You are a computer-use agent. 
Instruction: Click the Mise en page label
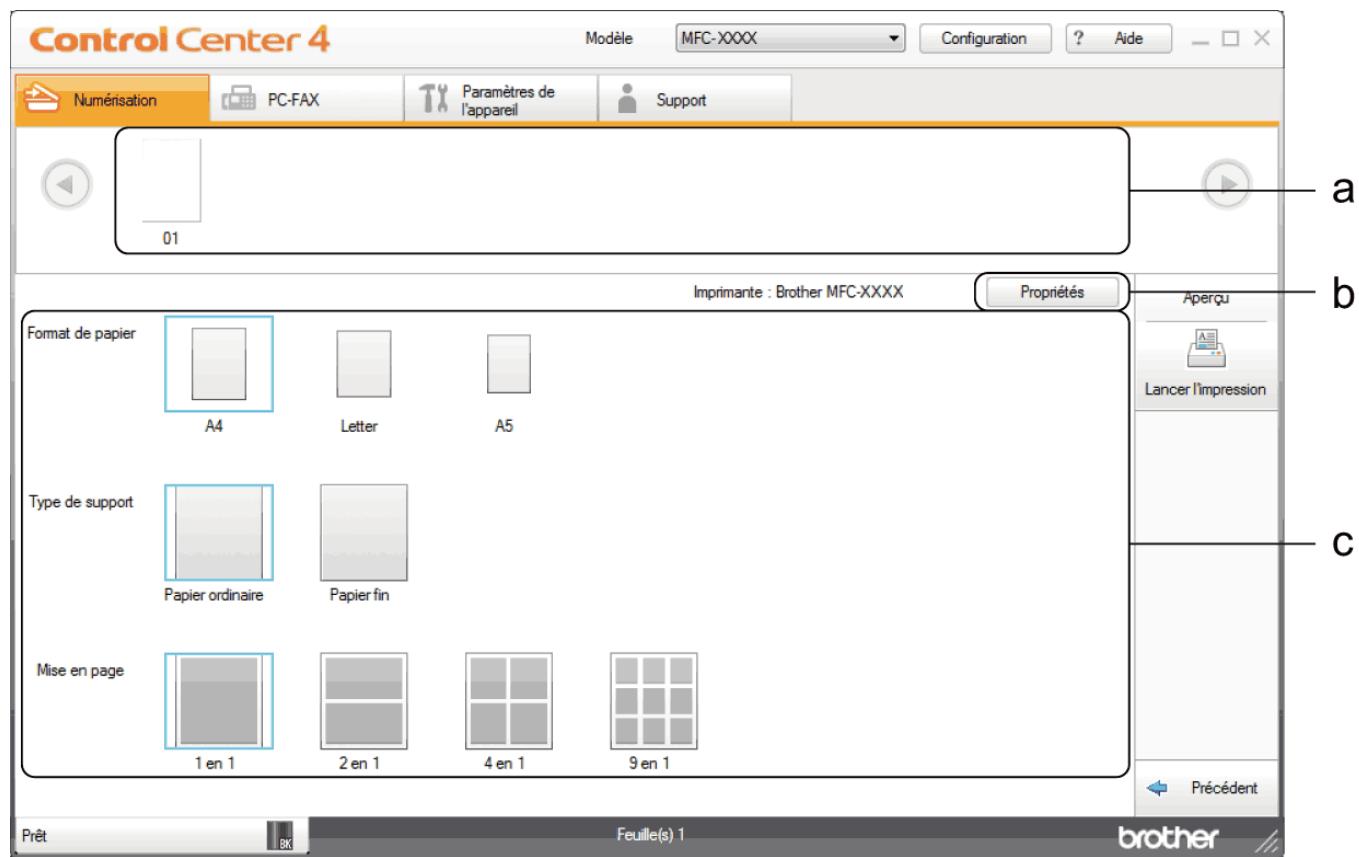pyautogui.click(x=78, y=670)
